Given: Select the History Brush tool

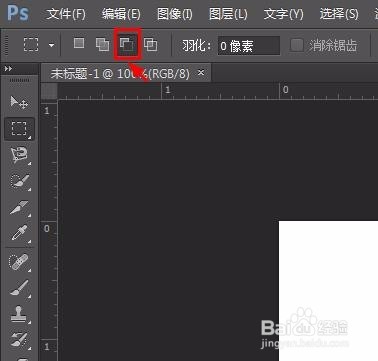Looking at the screenshot, I should [19, 339].
